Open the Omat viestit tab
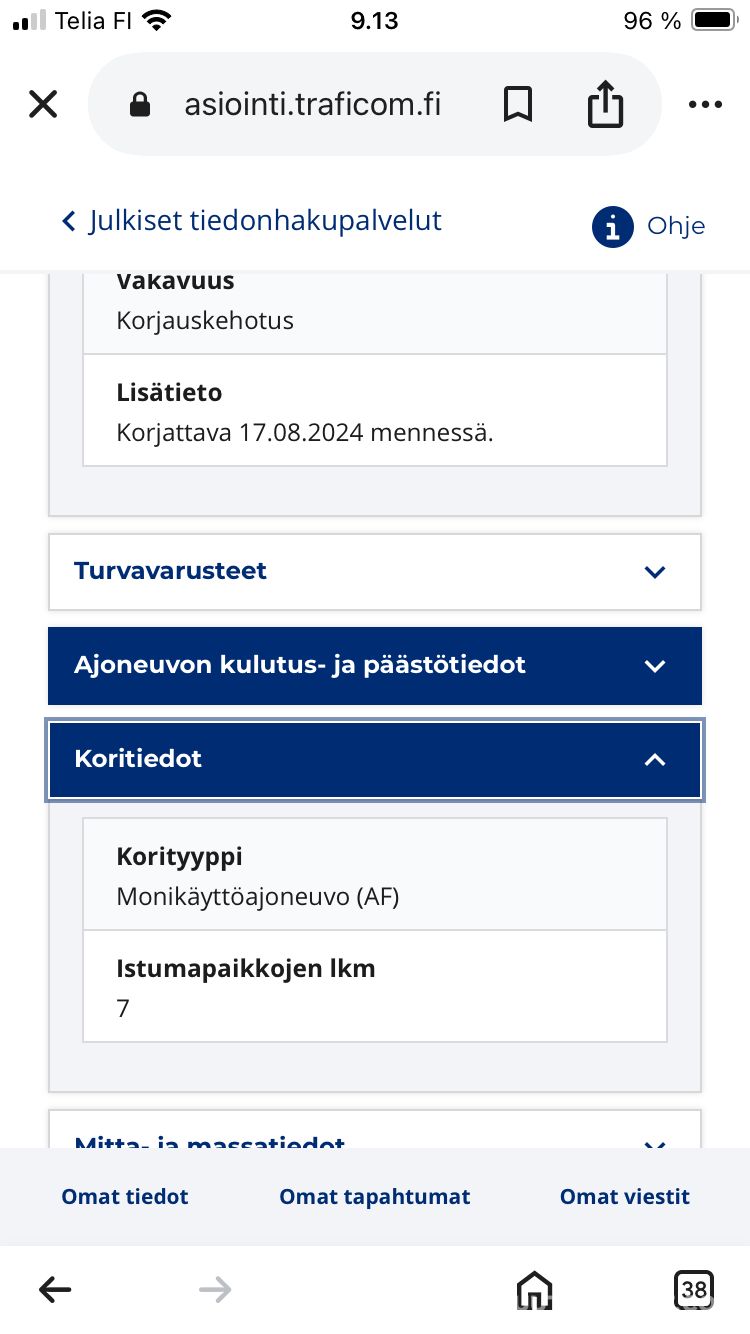 625,1197
